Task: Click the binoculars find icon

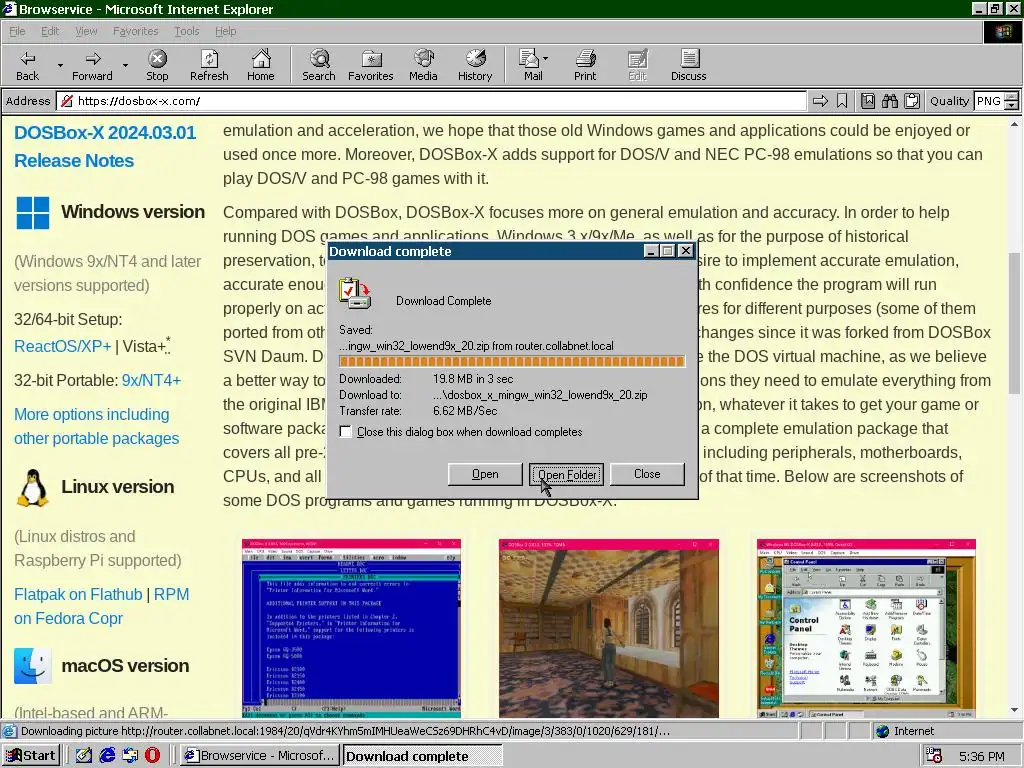Action: [889, 101]
